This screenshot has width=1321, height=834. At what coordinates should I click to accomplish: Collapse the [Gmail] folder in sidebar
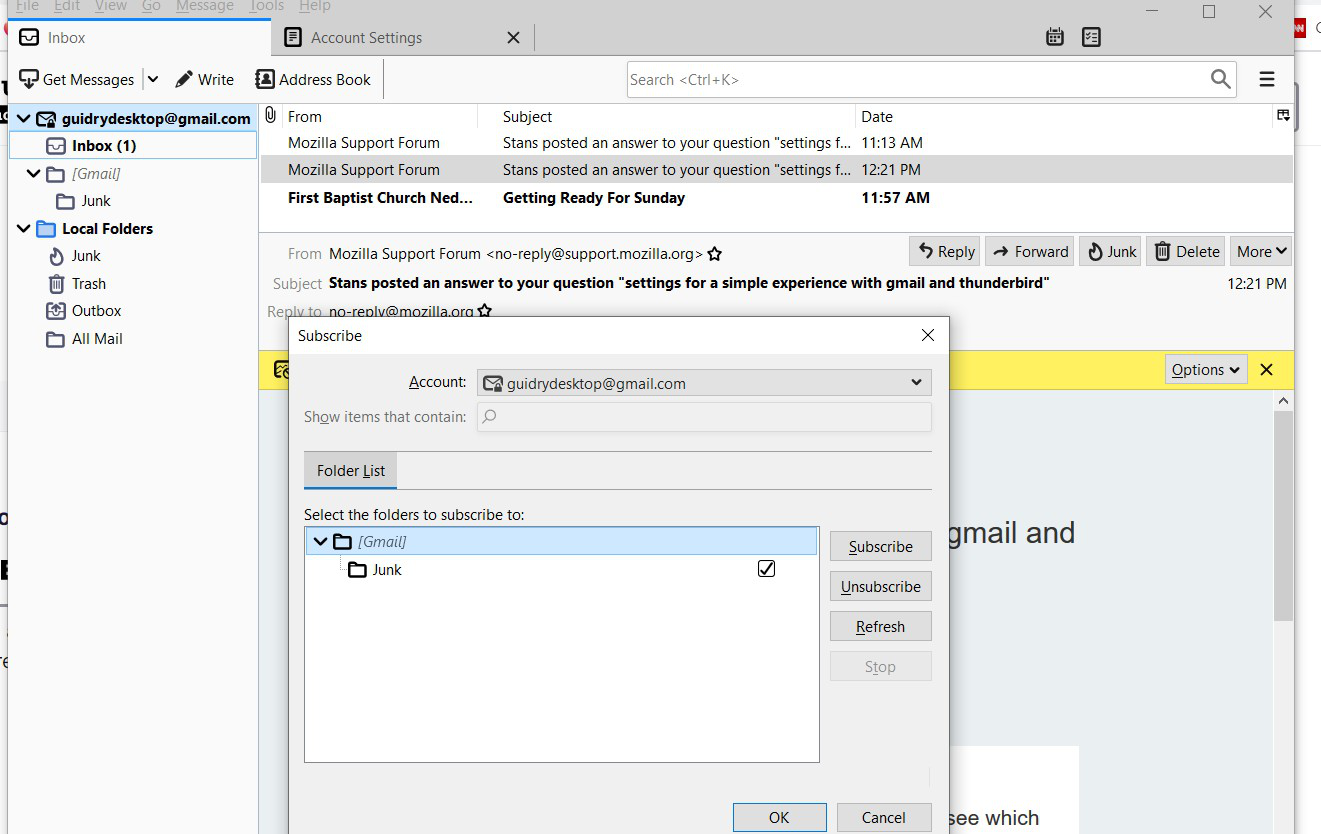point(34,173)
